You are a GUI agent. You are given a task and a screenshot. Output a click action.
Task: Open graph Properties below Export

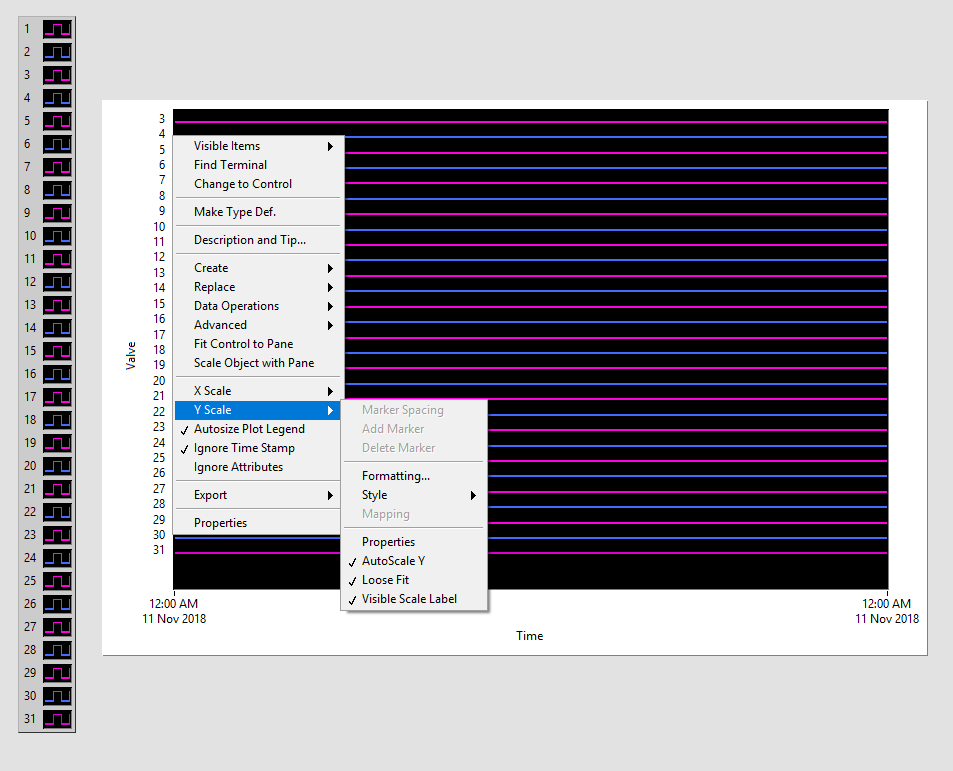click(x=257, y=523)
